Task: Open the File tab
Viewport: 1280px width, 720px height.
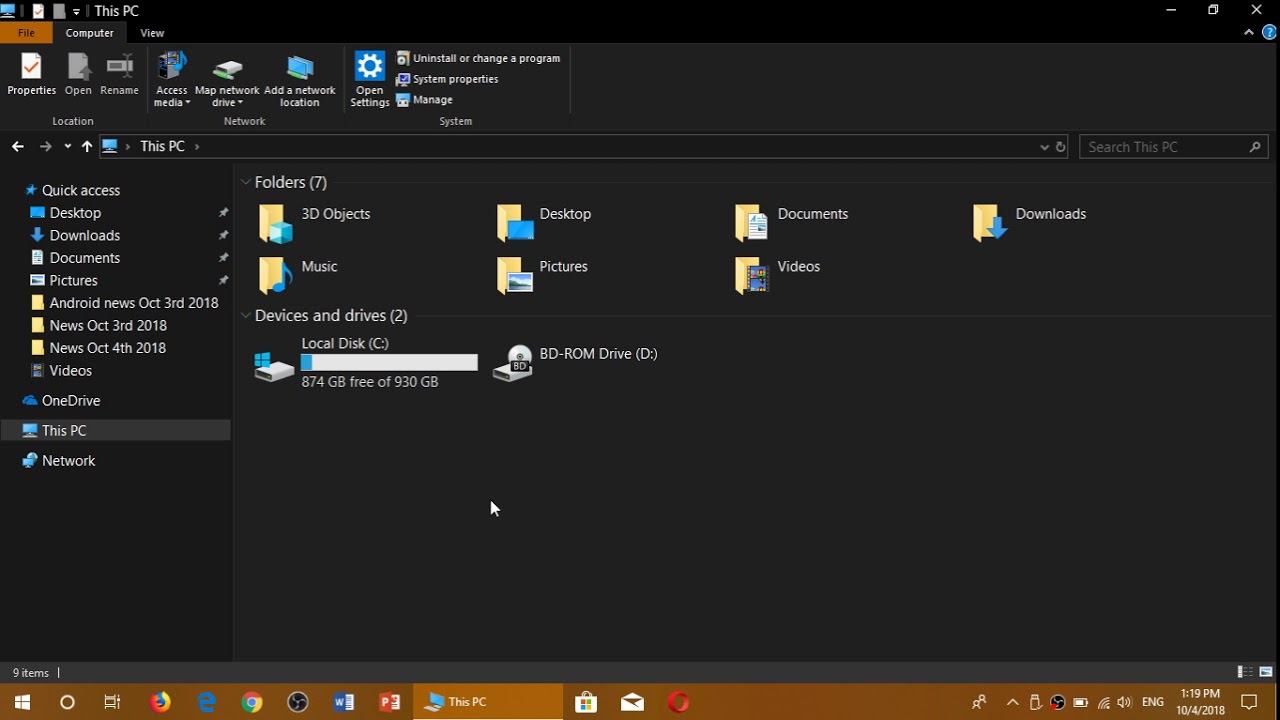Action: [26, 33]
